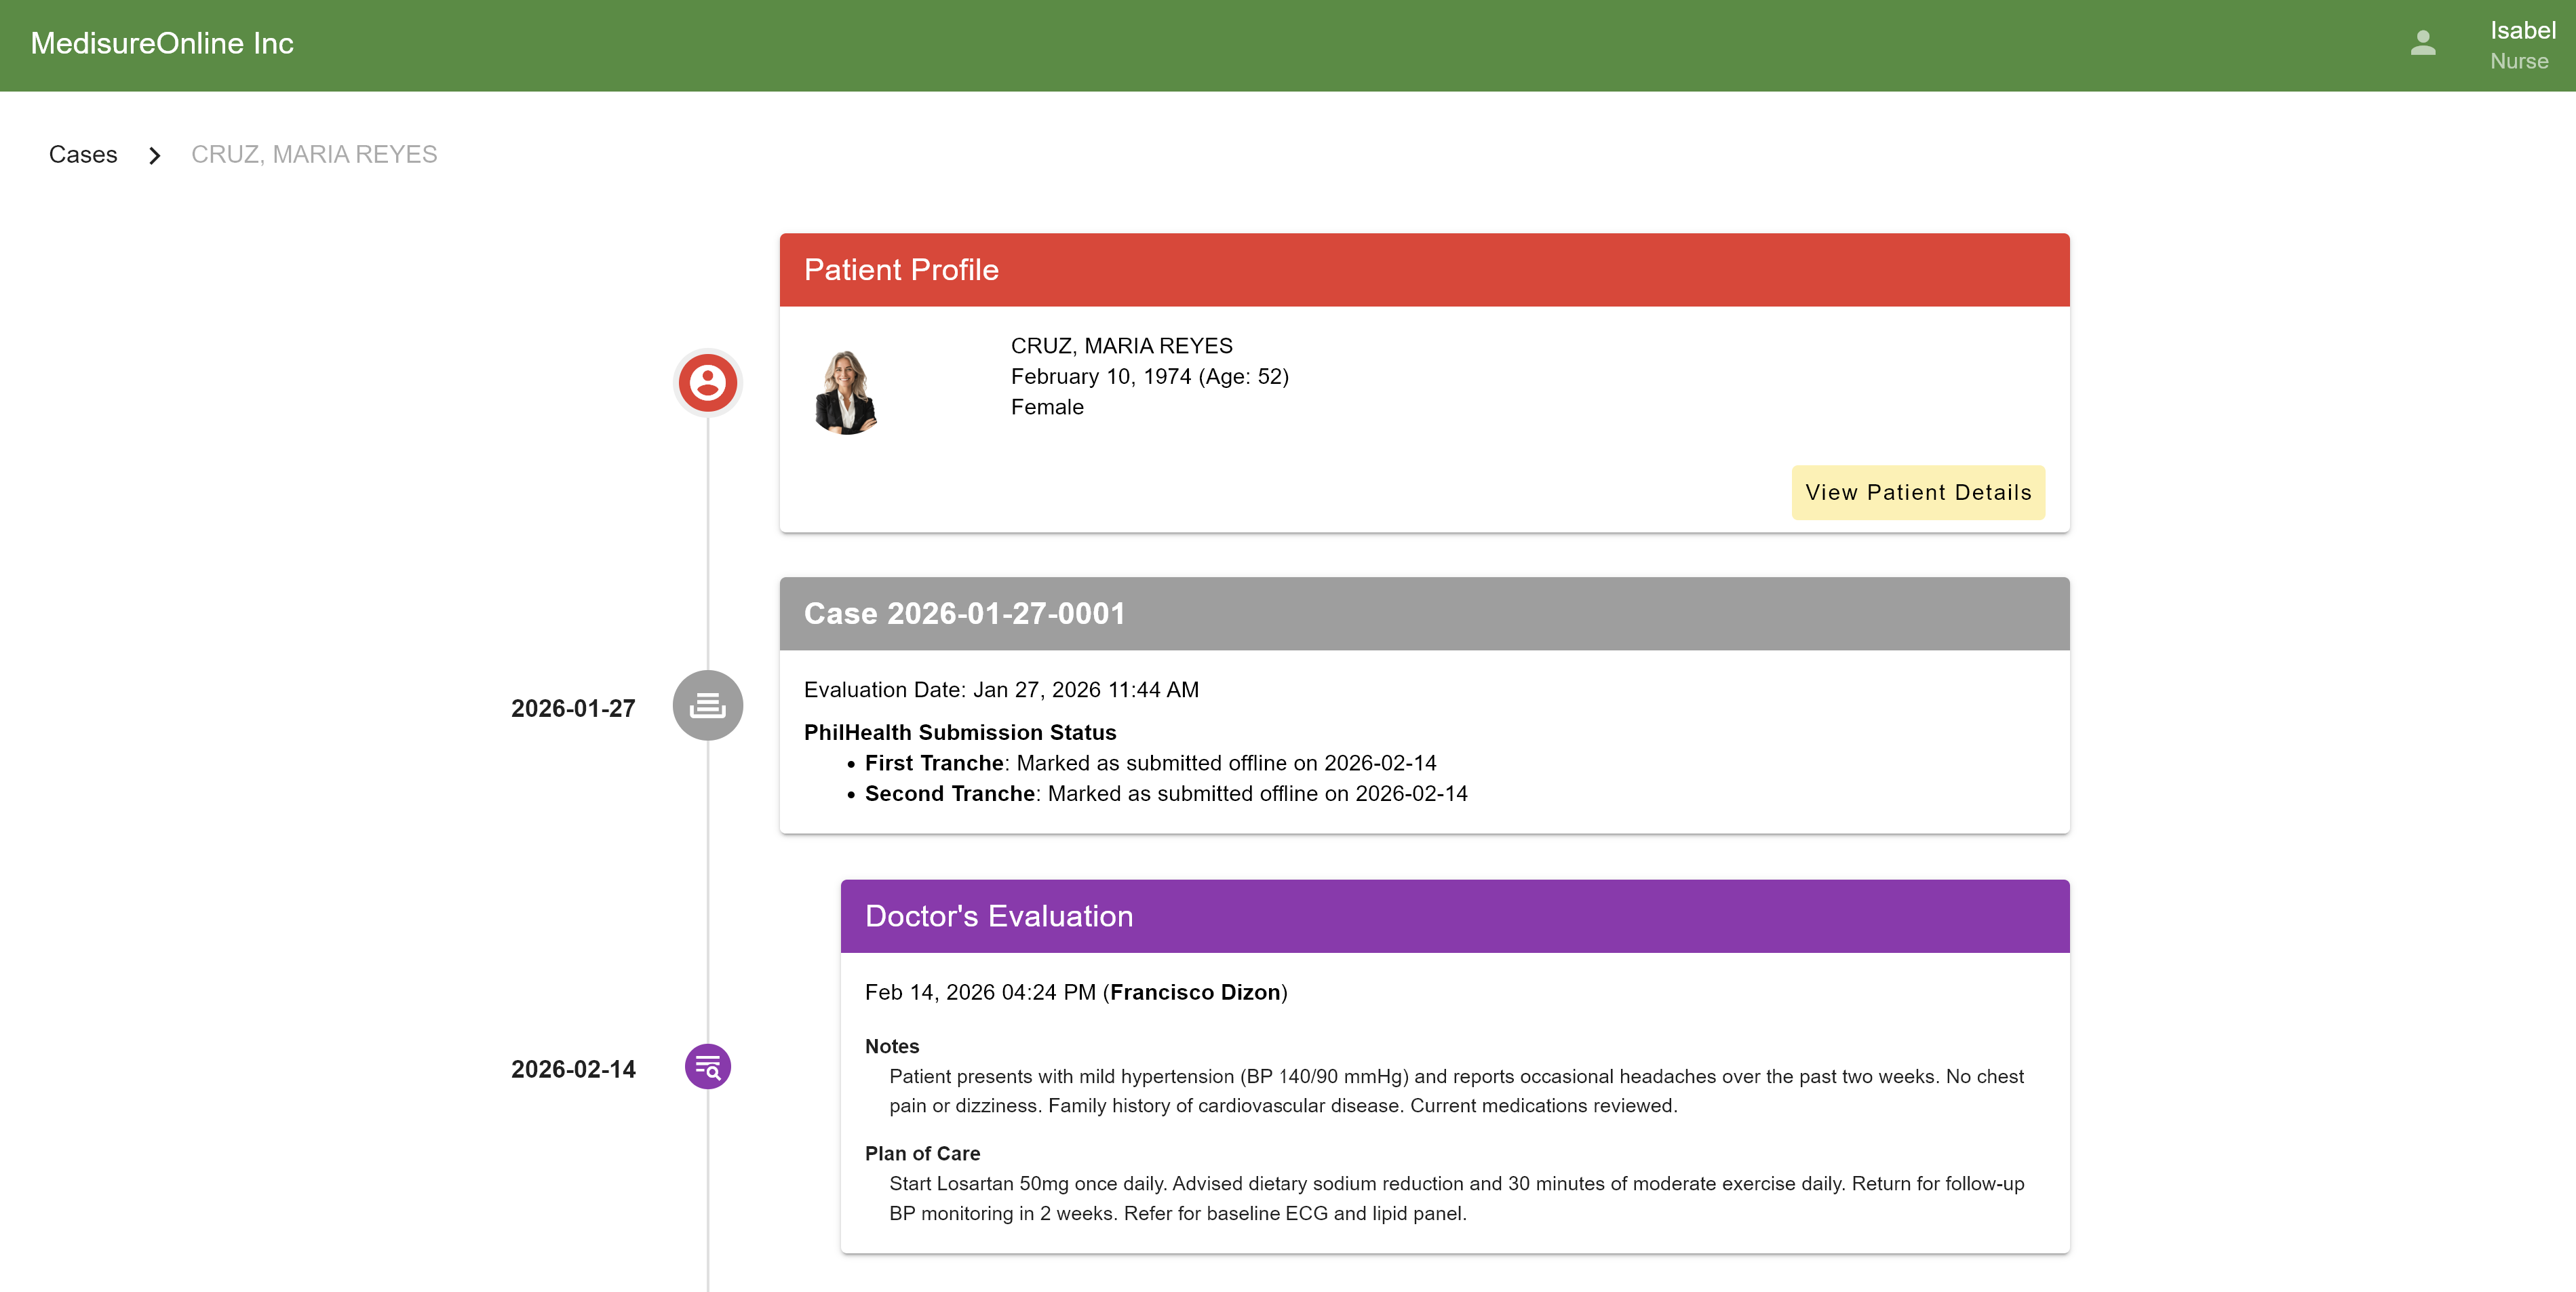The width and height of the screenshot is (2576, 1292).
Task: Select the CRUZ, MARIA REYES breadcrumb item
Action: pyautogui.click(x=314, y=154)
